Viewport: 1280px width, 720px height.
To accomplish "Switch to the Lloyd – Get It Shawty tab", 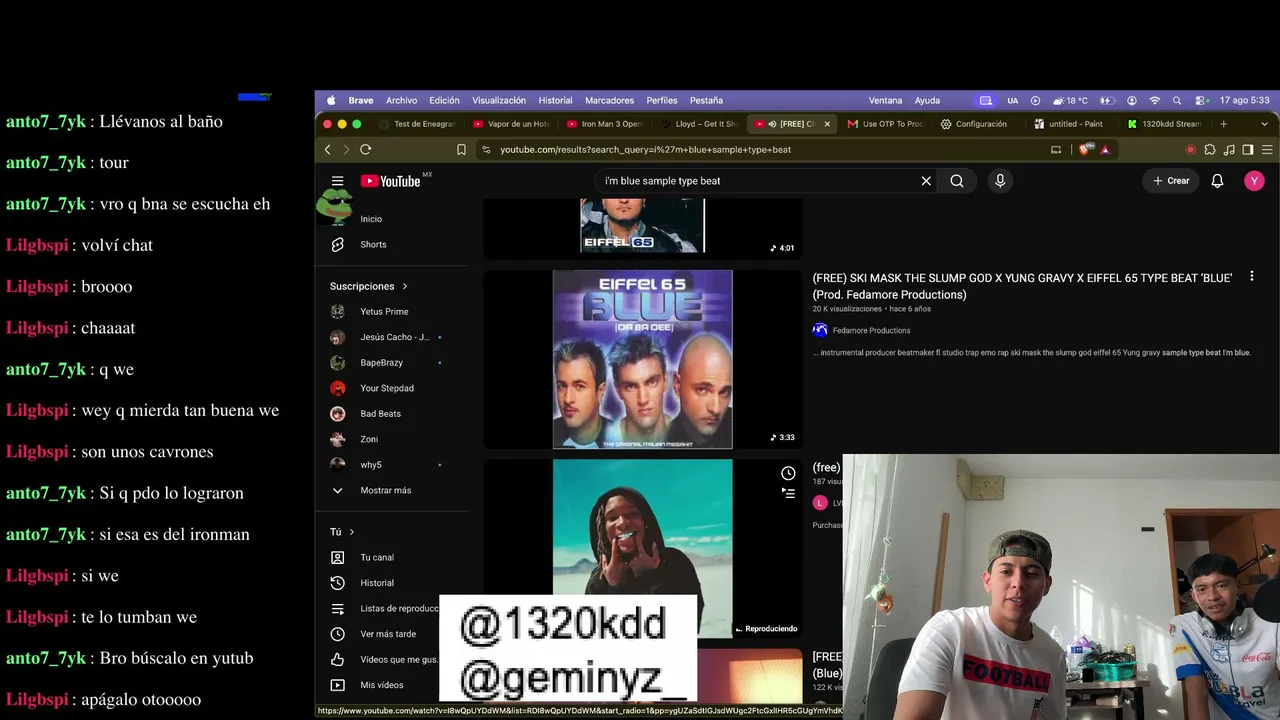I will tap(698, 124).
